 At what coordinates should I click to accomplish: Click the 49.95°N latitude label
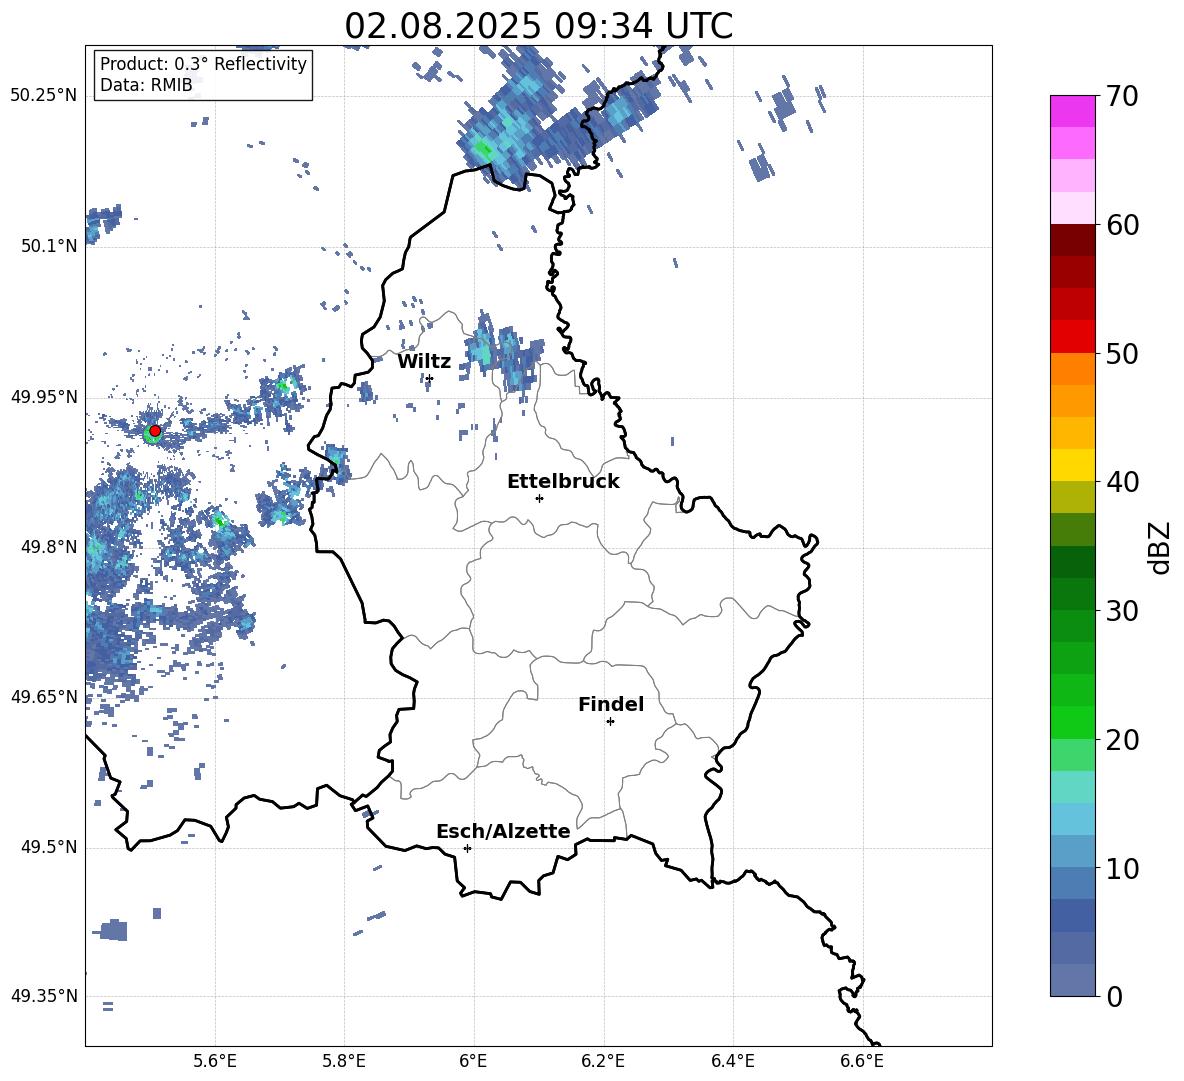tap(44, 397)
